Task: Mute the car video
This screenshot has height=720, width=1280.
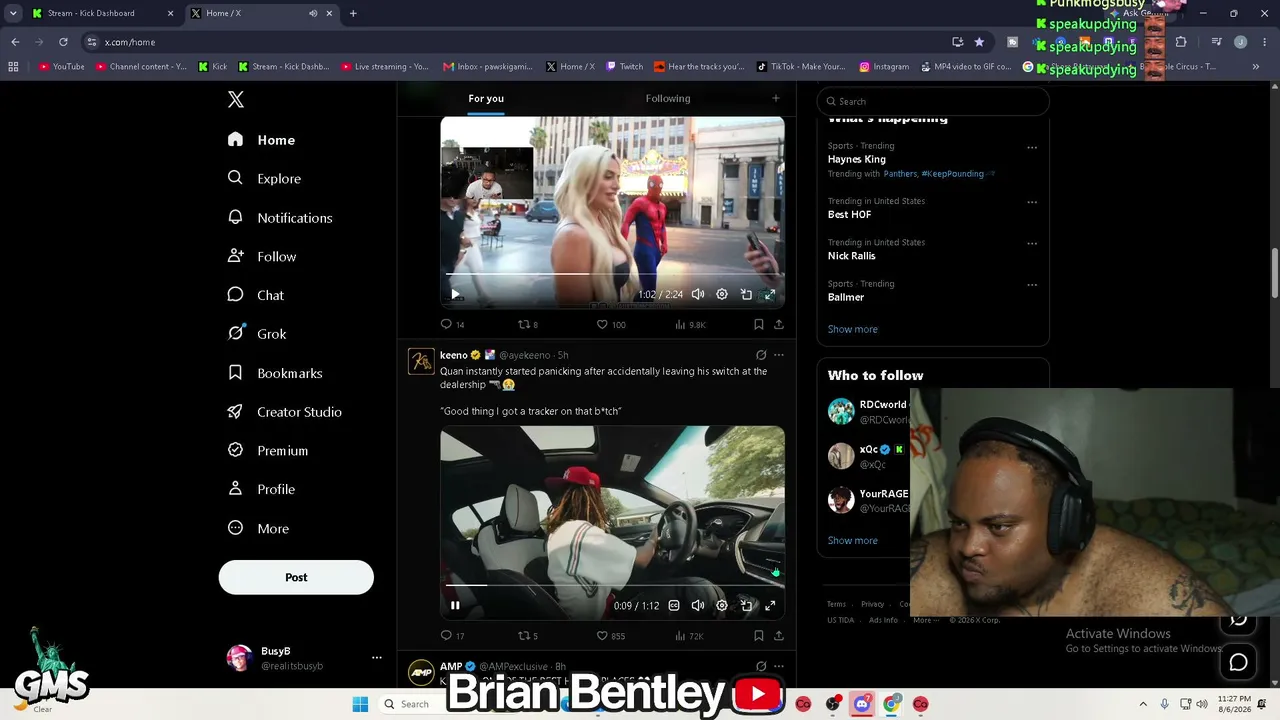Action: click(x=698, y=605)
